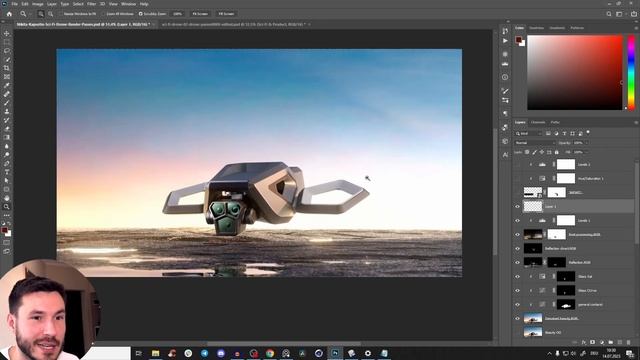This screenshot has width=640, height=360.
Task: Hide the Levels 1 adjustment layer
Action: [518, 220]
